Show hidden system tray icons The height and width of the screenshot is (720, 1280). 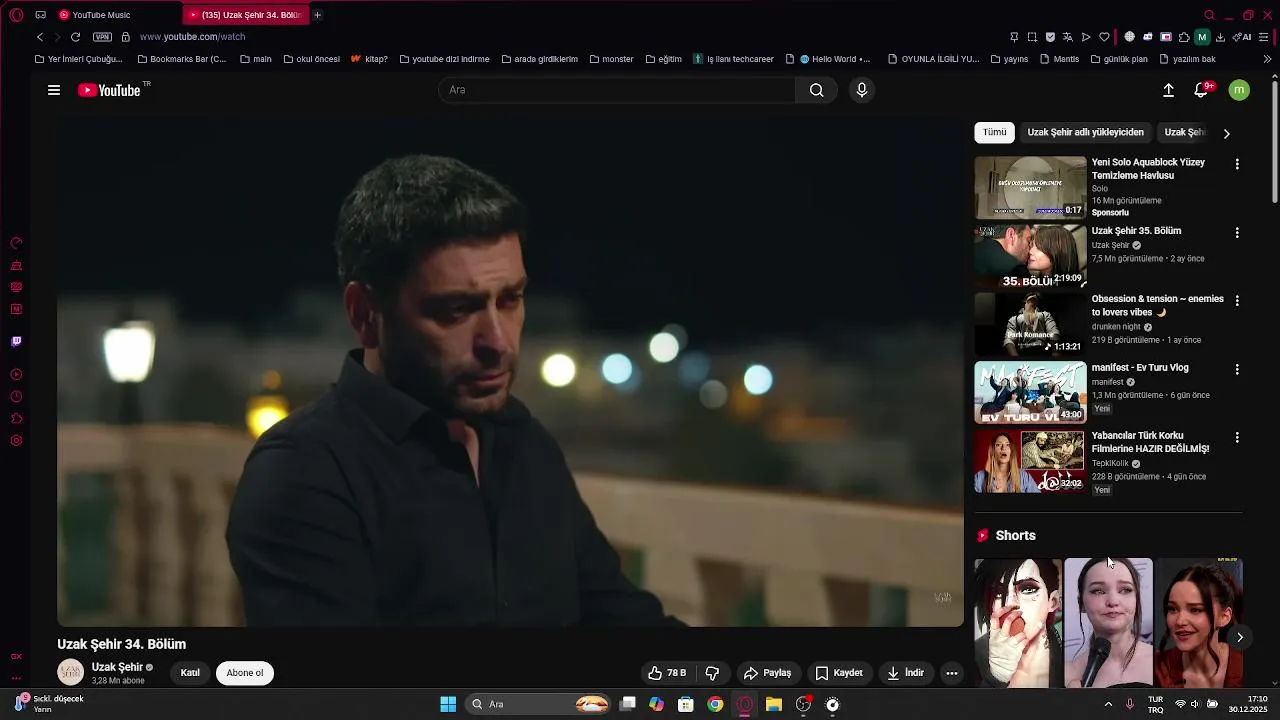(x=1108, y=704)
